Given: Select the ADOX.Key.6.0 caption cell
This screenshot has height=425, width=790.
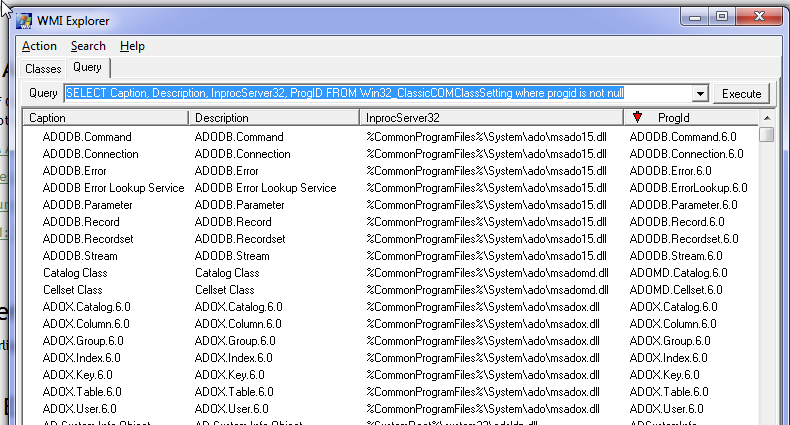Looking at the screenshot, I should coord(78,375).
